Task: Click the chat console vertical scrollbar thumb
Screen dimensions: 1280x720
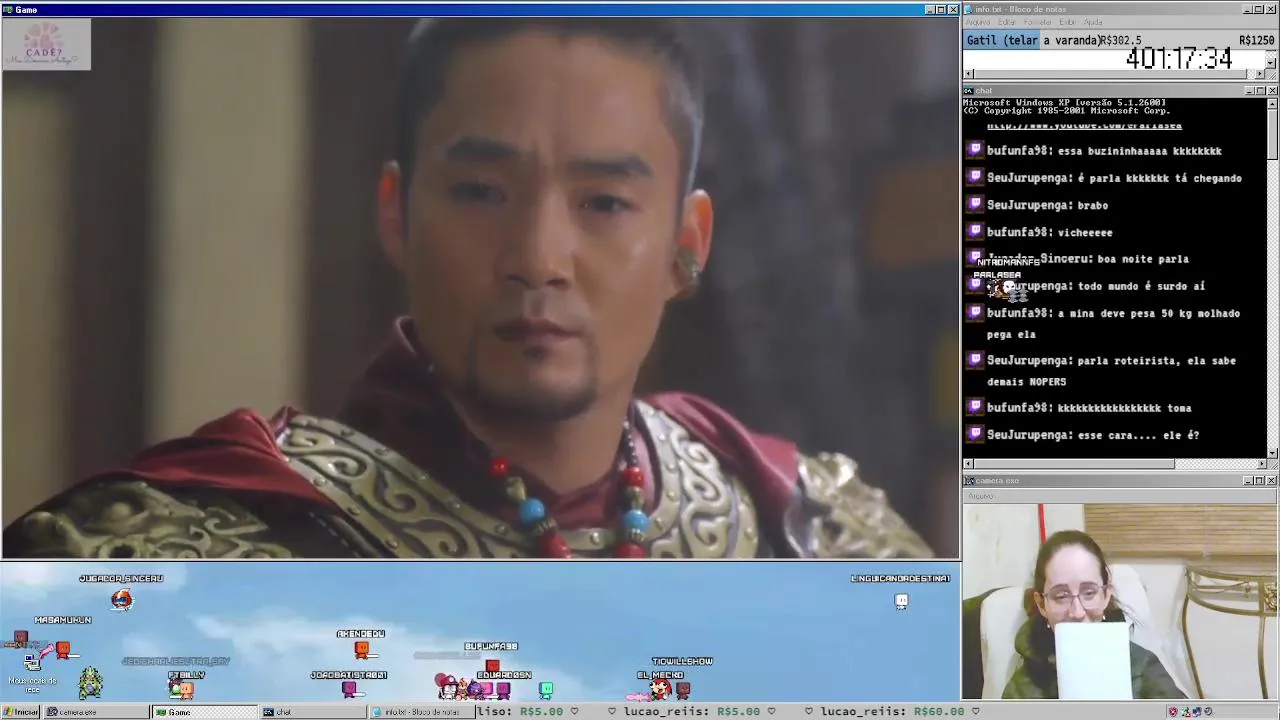Action: click(x=1271, y=134)
